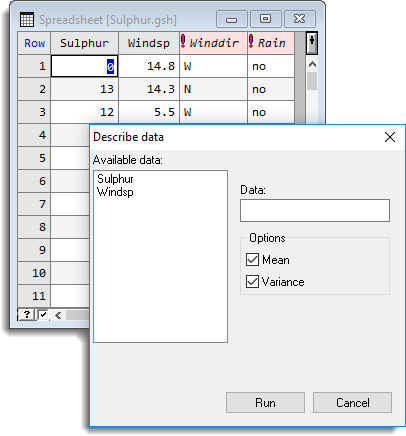Toggle the Mean checkbox
Screen dimensions: 406x436
(252, 260)
